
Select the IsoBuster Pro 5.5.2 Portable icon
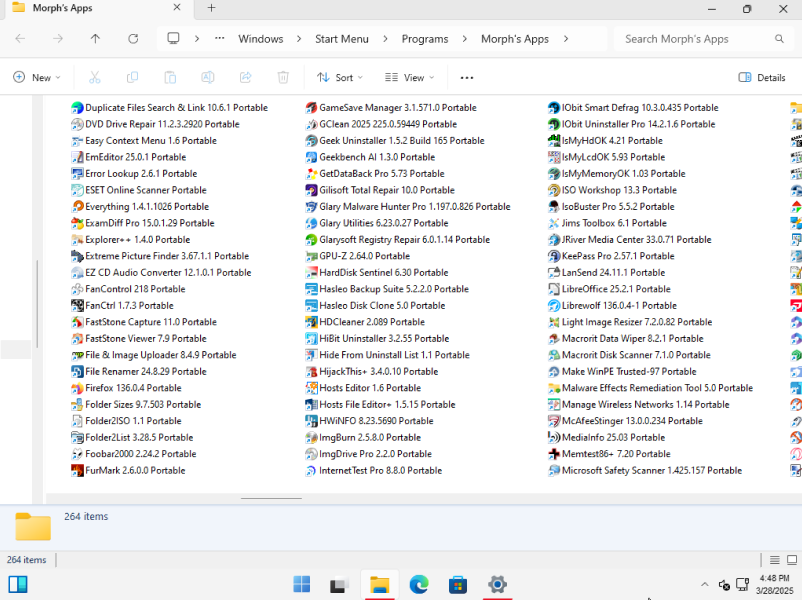[x=554, y=207]
